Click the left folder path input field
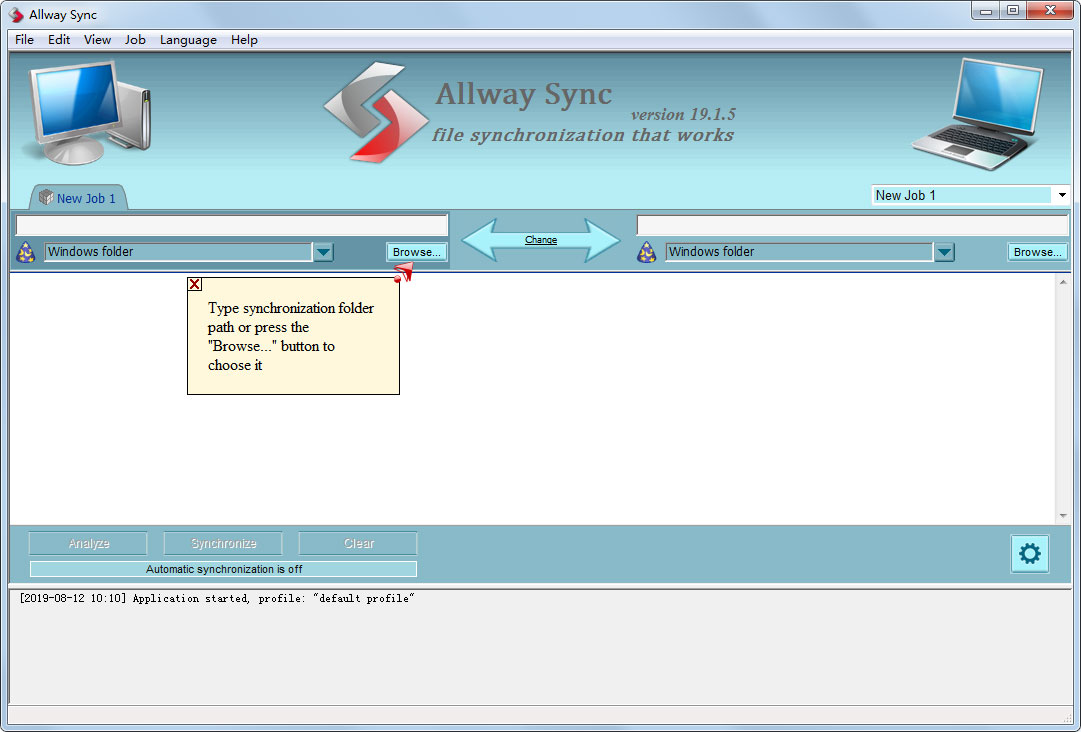The width and height of the screenshot is (1081, 732). click(230, 225)
